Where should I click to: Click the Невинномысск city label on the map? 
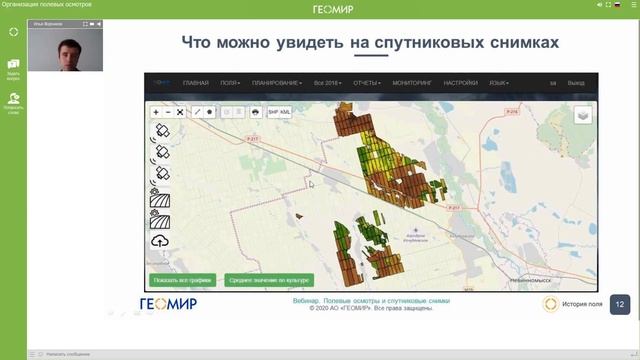[530, 280]
